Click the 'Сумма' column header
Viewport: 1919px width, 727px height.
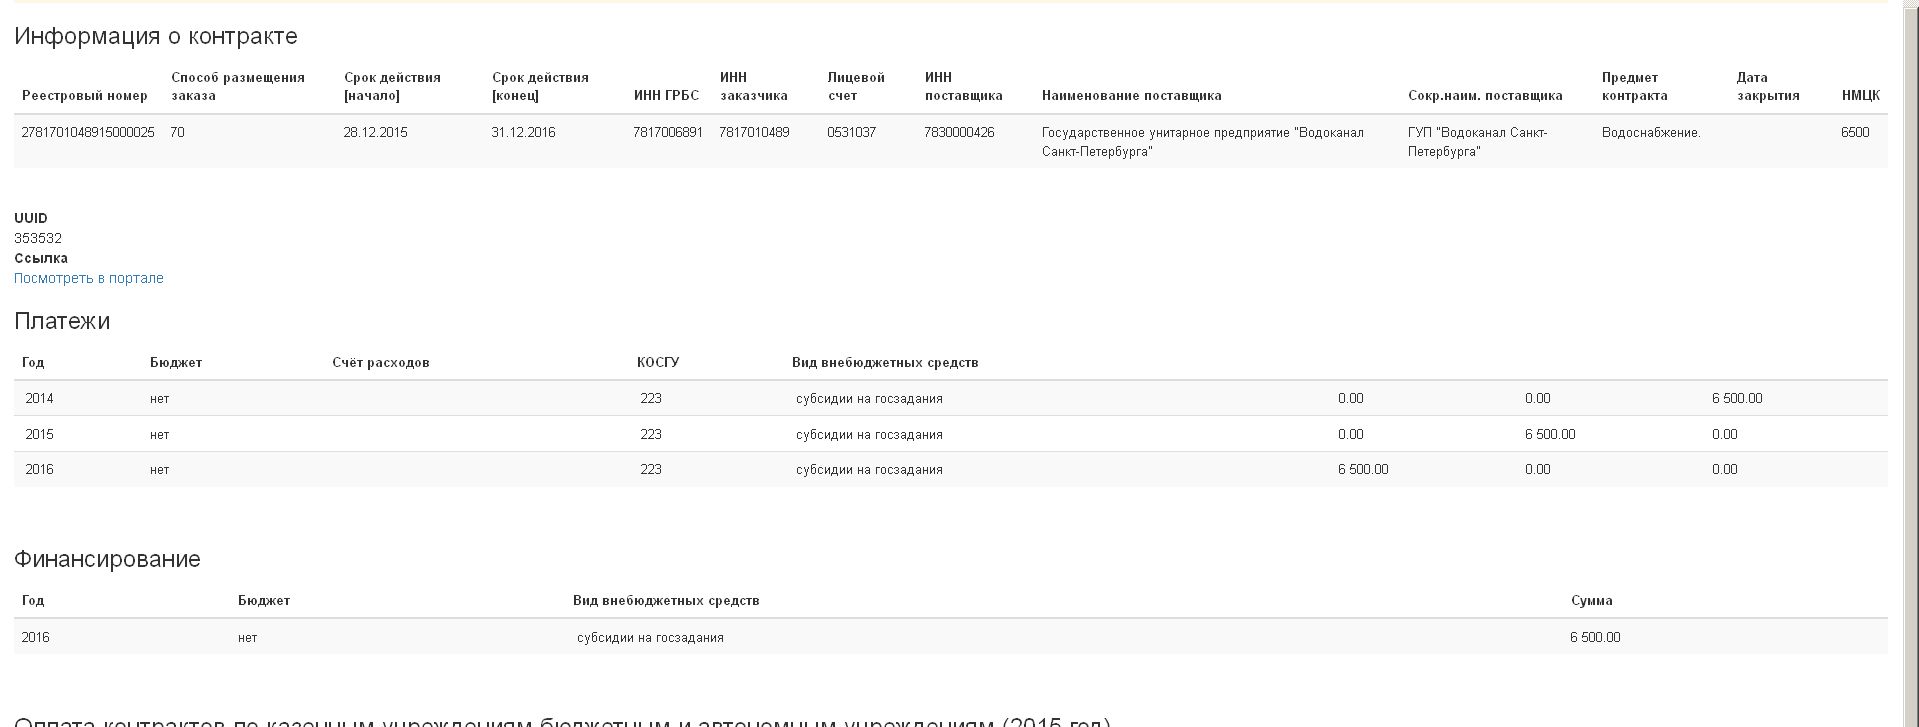click(x=1592, y=600)
